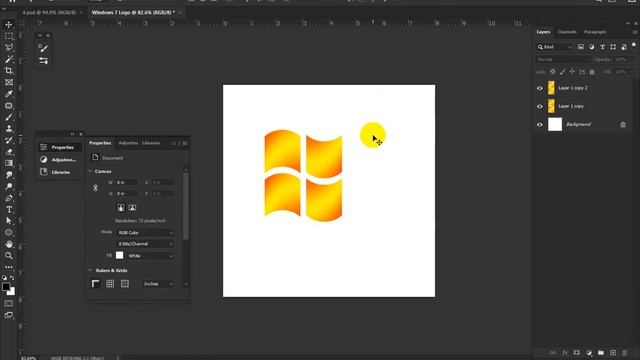Toggle lock all for layer
The width and height of the screenshot is (640, 360).
592,72
